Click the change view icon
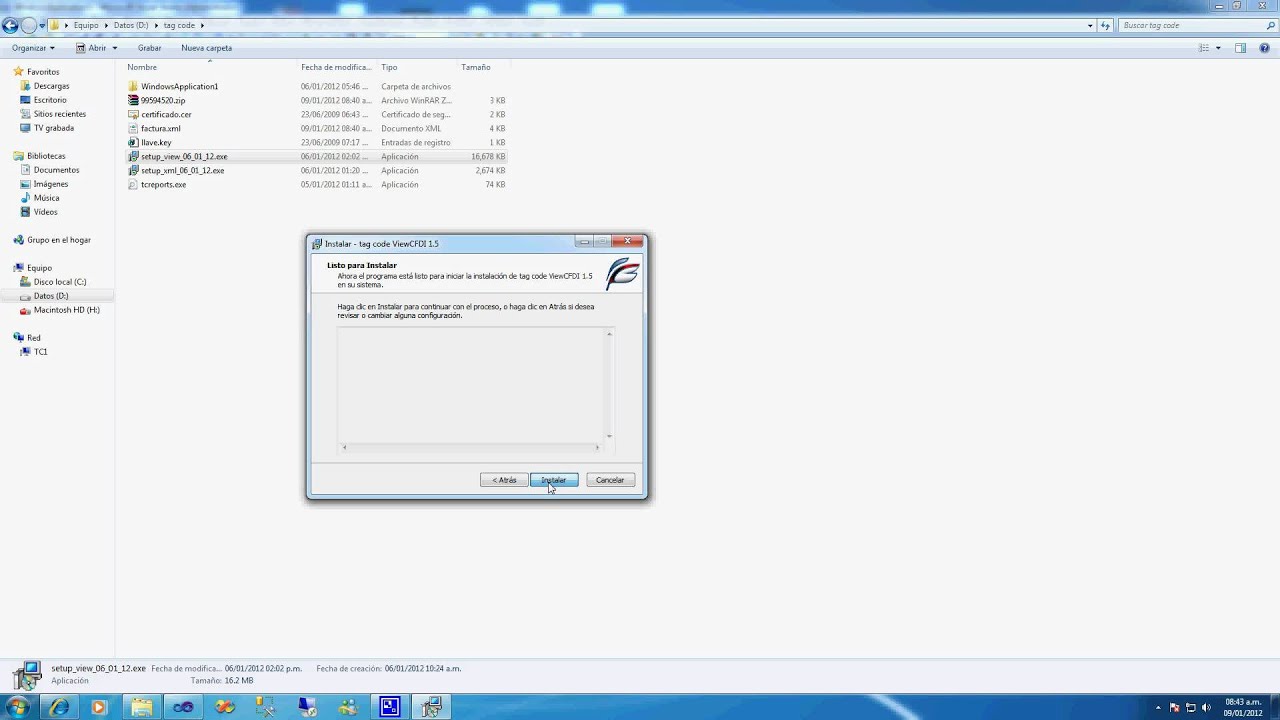The width and height of the screenshot is (1280, 720). tap(1204, 48)
